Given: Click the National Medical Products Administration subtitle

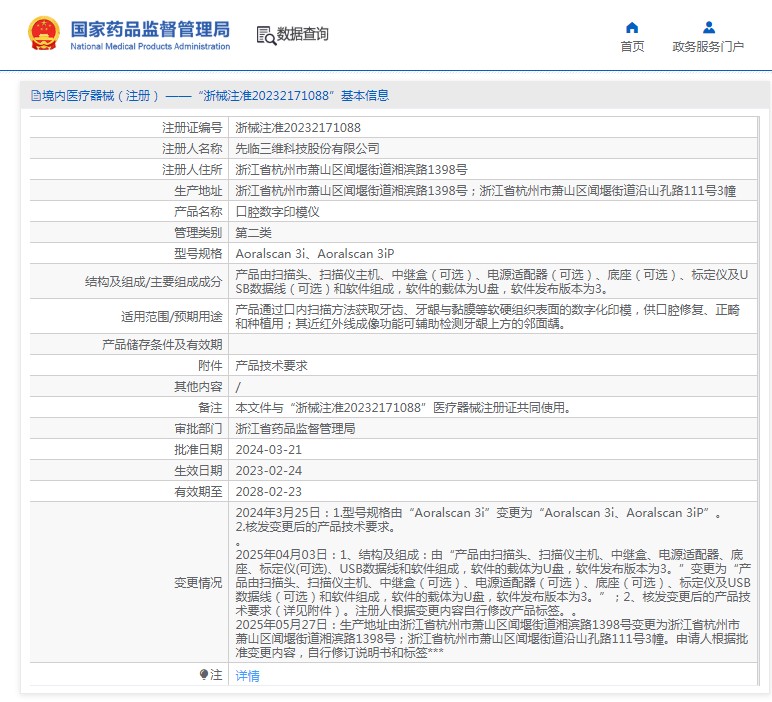Looking at the screenshot, I should tap(150, 47).
